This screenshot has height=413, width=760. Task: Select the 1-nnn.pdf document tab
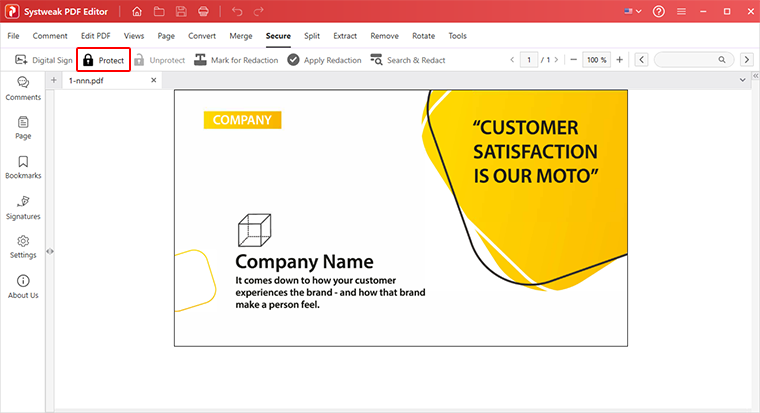point(111,80)
